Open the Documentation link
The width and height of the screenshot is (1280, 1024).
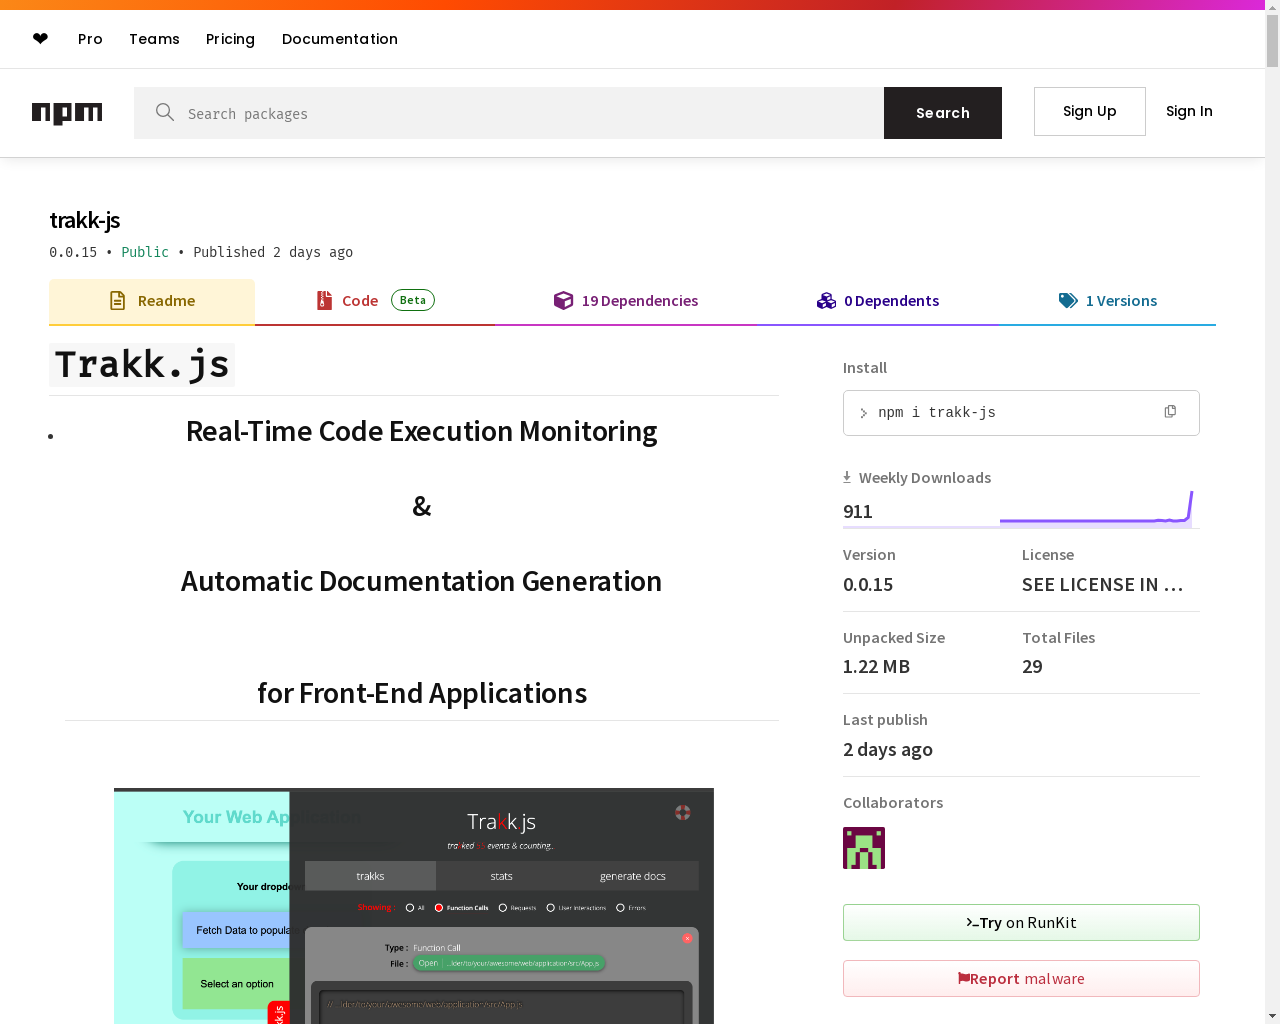340,39
